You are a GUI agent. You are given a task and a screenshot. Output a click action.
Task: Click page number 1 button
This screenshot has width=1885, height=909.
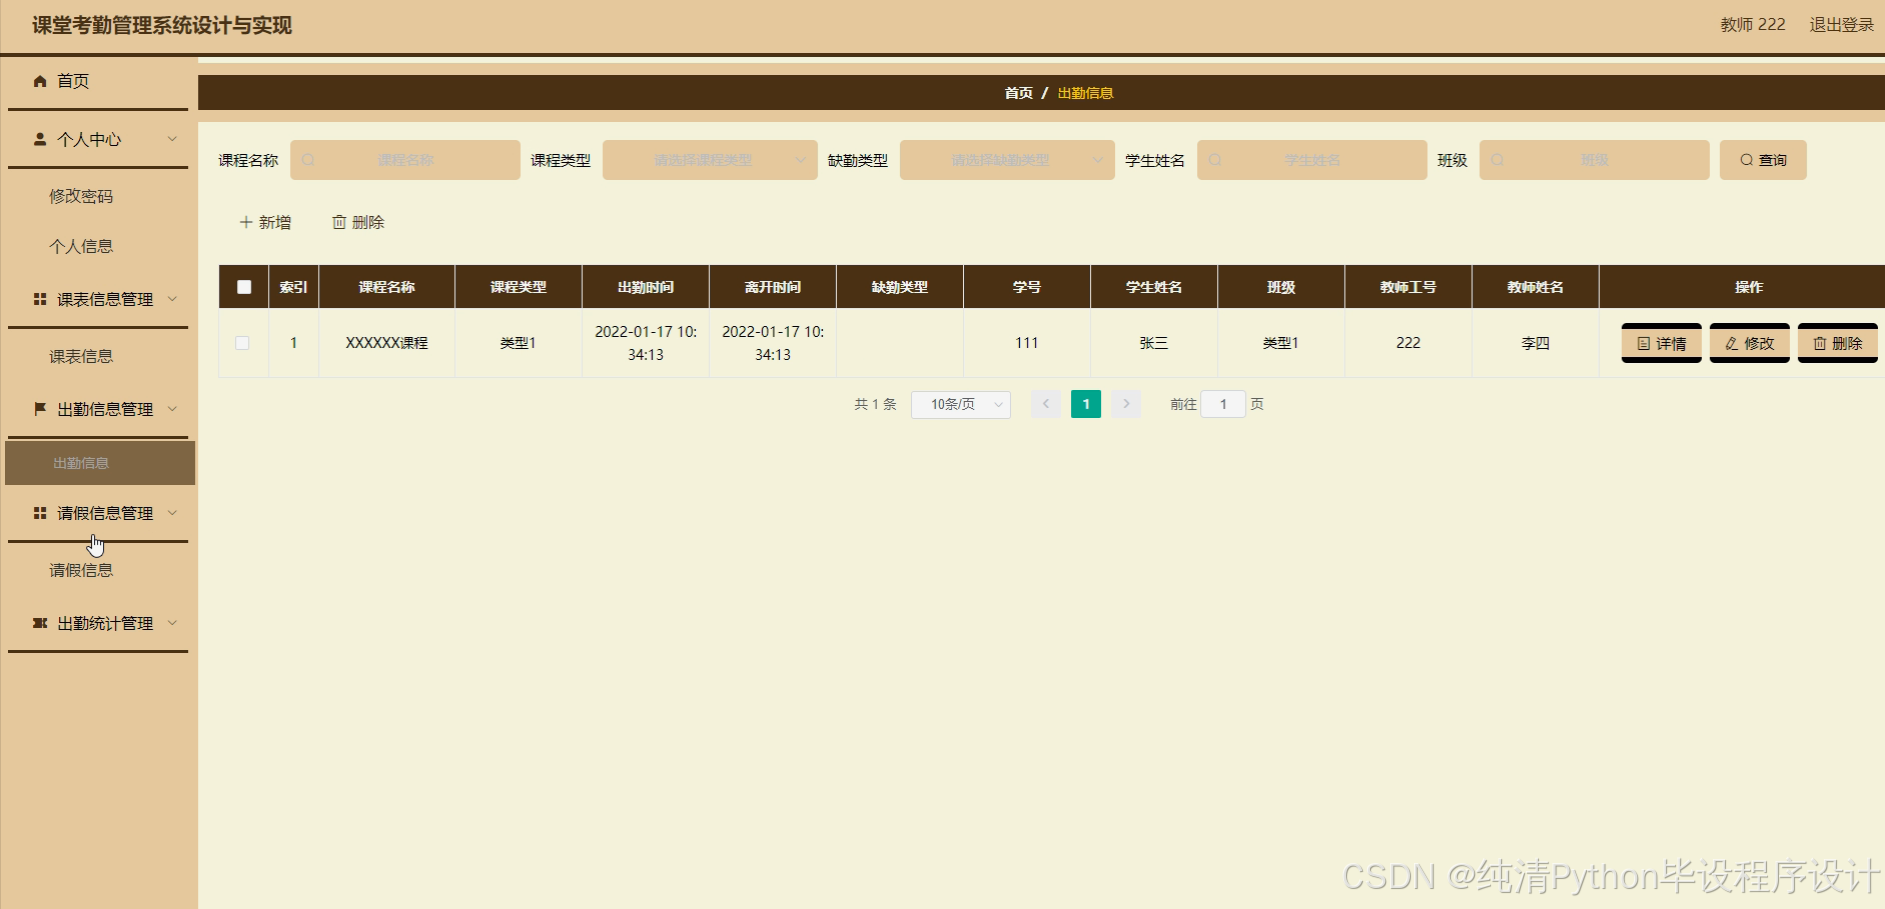pyautogui.click(x=1086, y=404)
